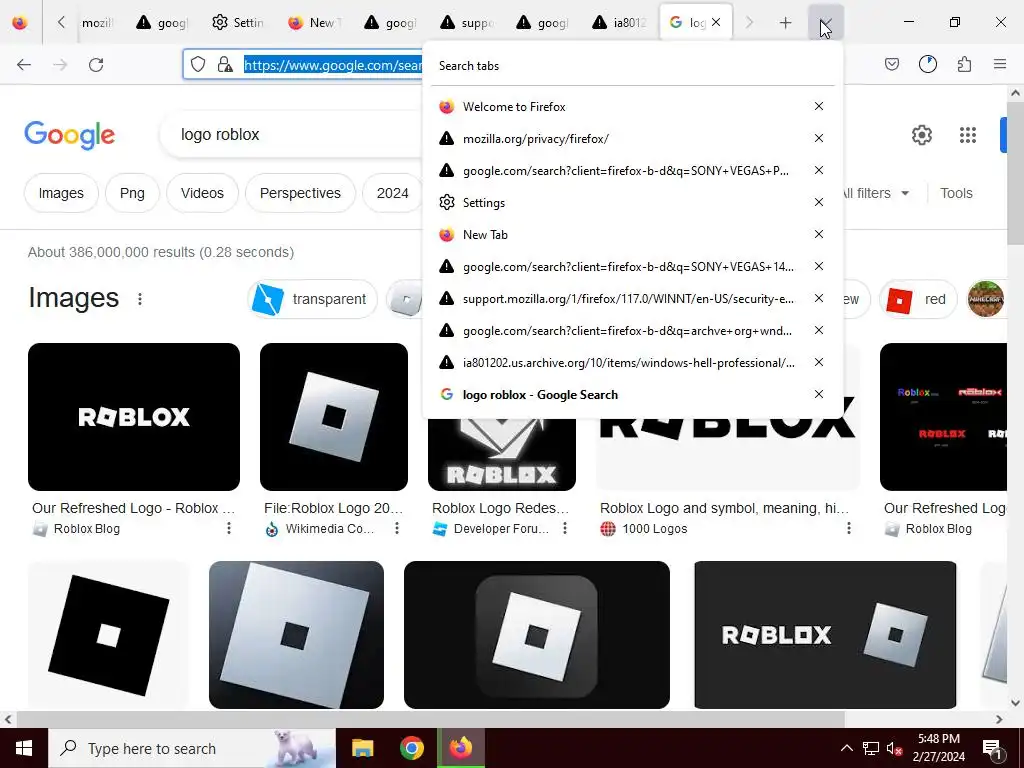
Task: Toggle the List all tabs dropdown button
Action: coord(825,23)
